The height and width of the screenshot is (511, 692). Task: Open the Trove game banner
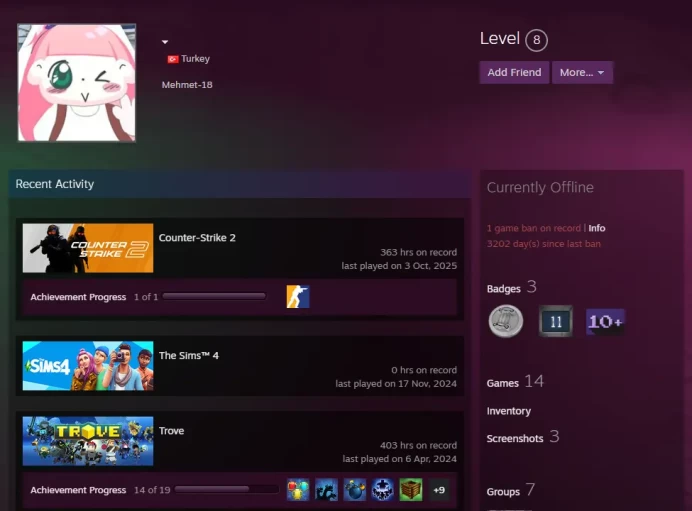coord(88,441)
